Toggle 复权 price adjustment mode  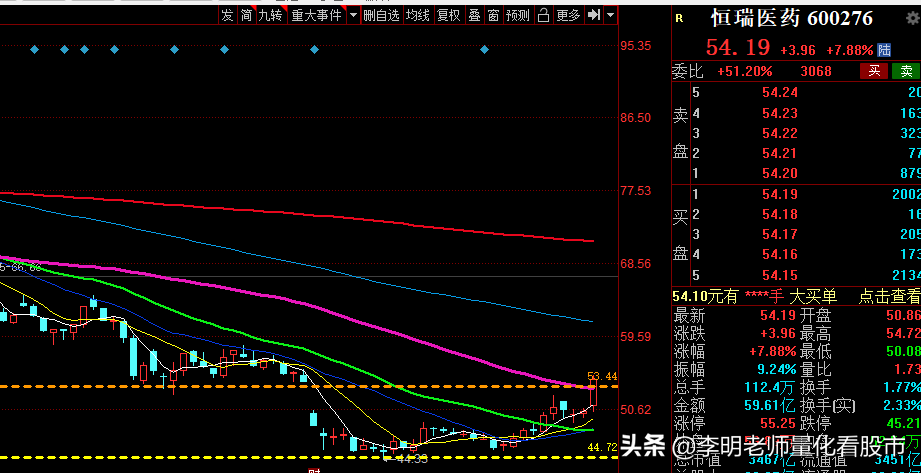click(x=448, y=15)
